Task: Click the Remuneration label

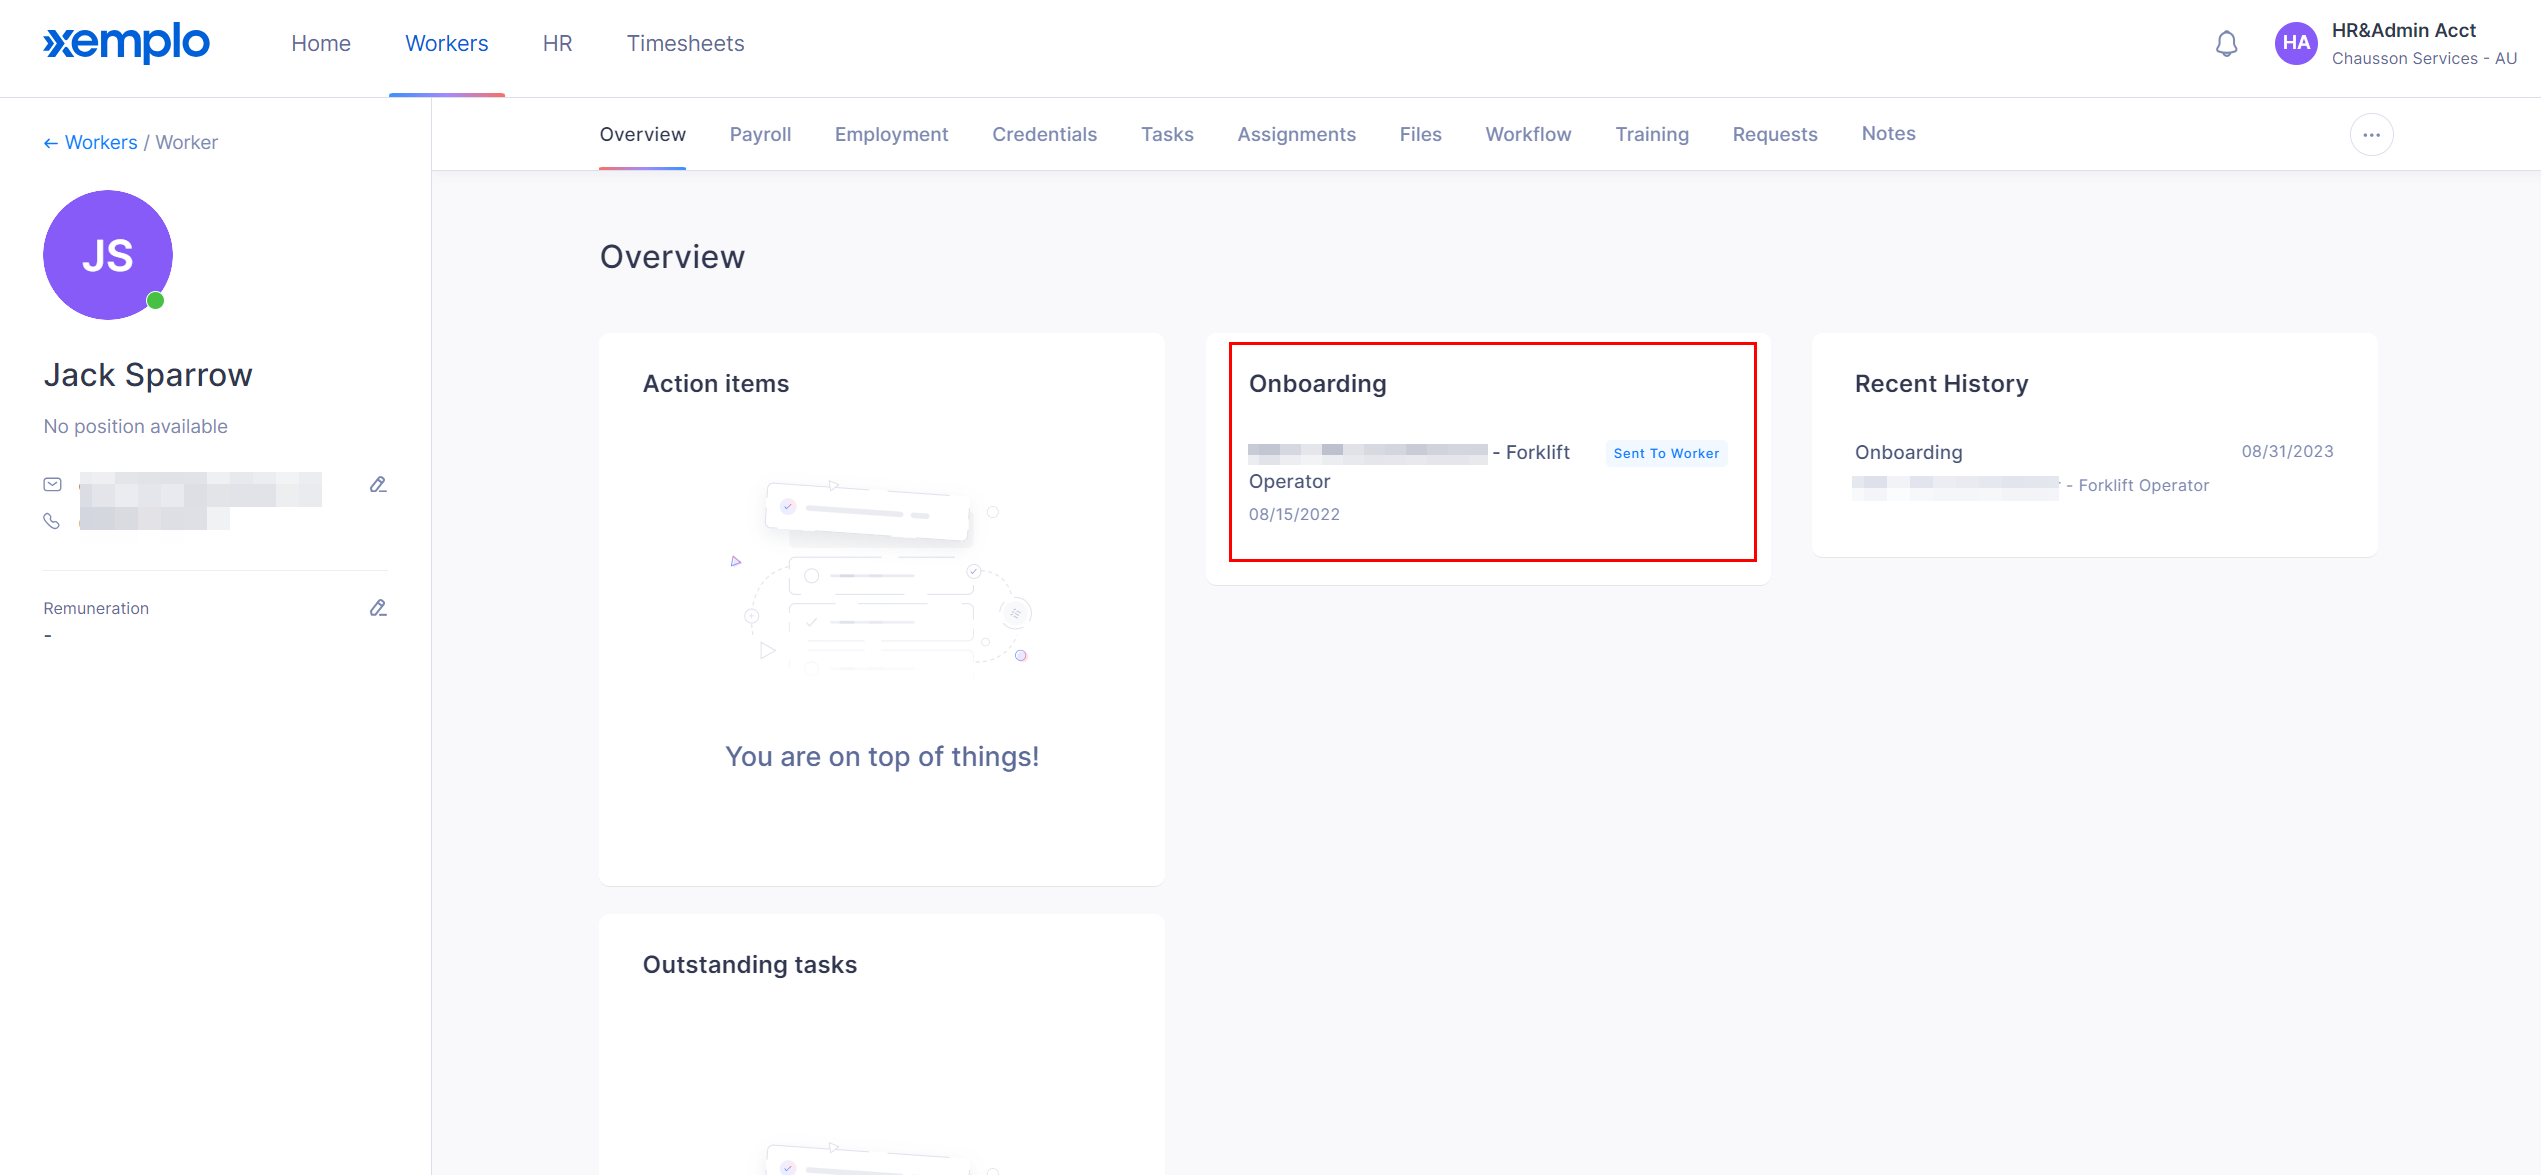Action: pos(96,609)
